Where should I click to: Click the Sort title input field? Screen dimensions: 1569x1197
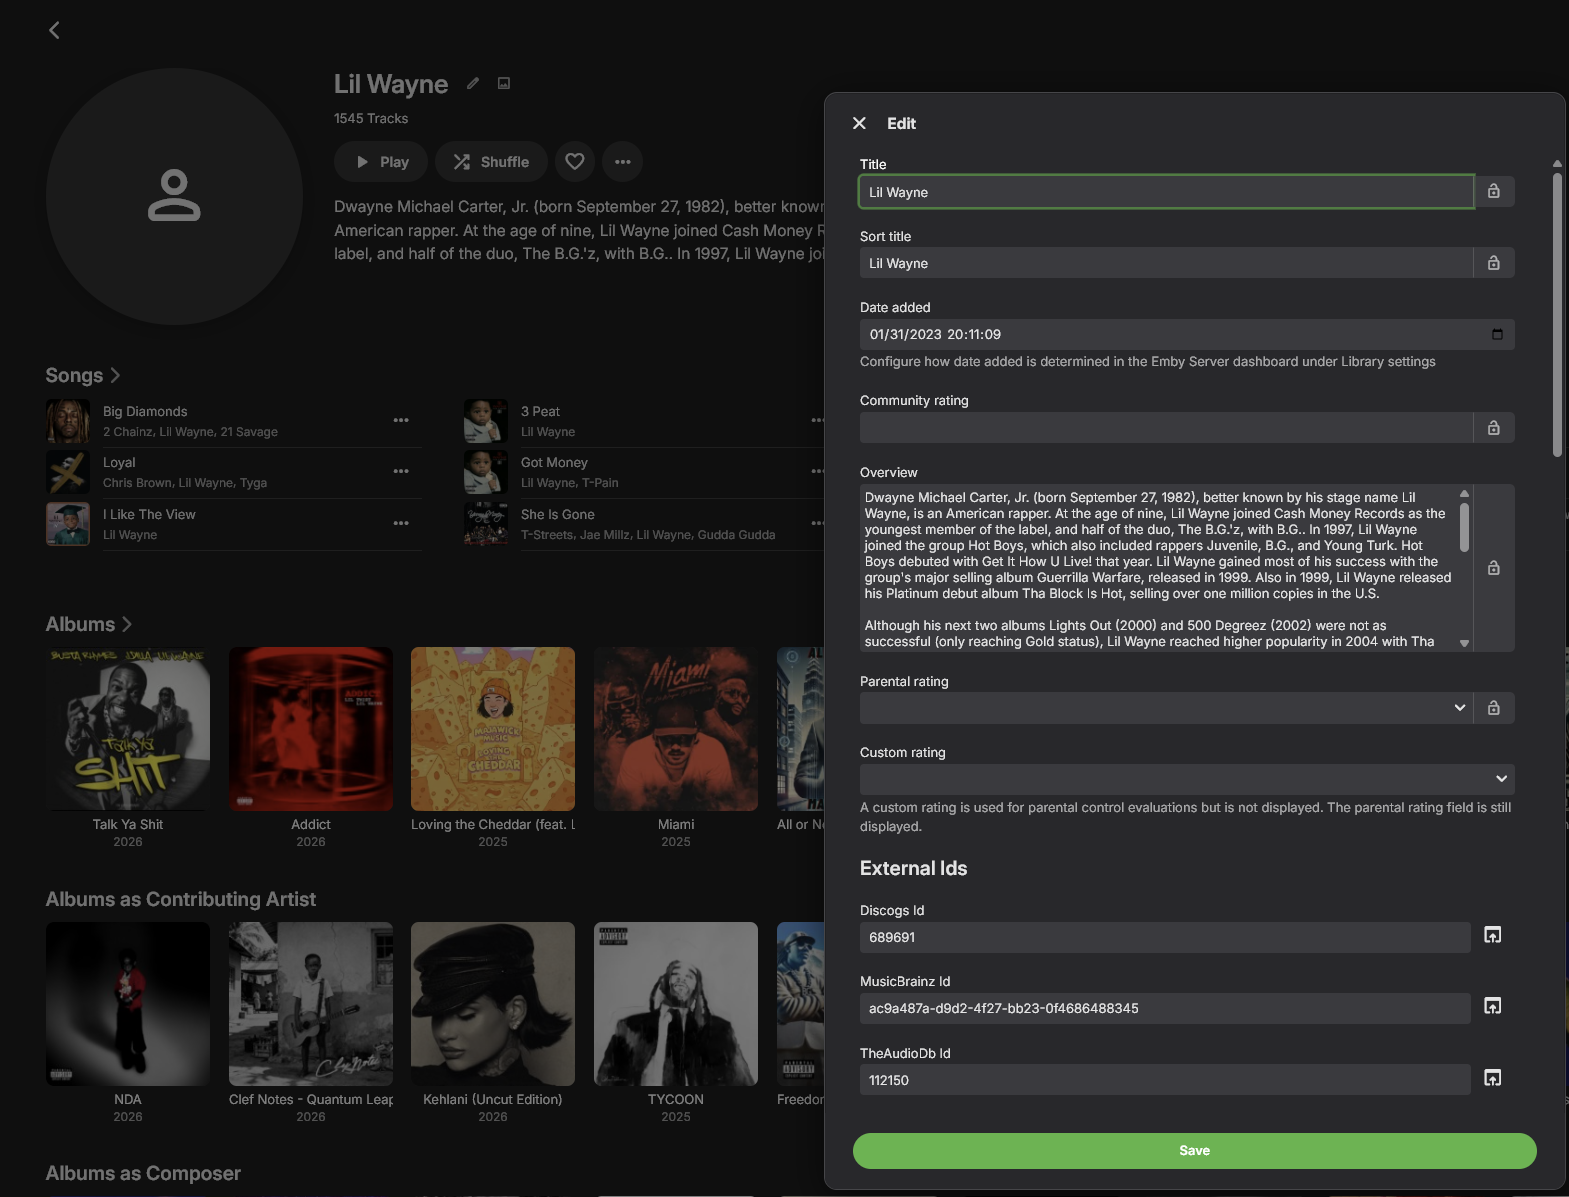(x=1166, y=263)
